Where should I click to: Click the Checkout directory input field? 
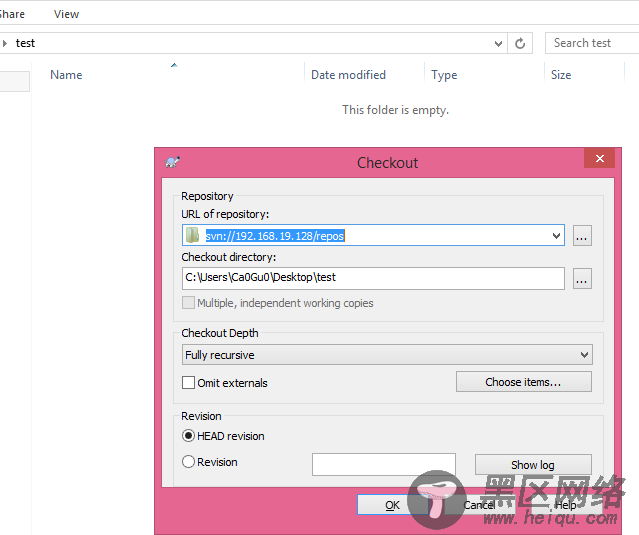(x=373, y=278)
